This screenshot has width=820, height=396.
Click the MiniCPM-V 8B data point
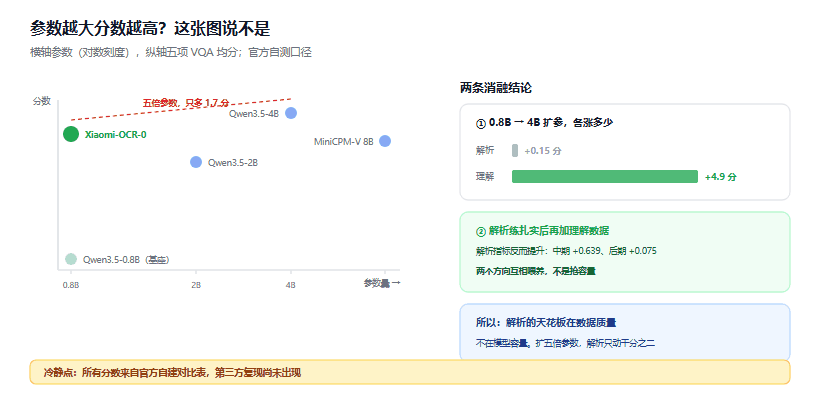tap(385, 141)
